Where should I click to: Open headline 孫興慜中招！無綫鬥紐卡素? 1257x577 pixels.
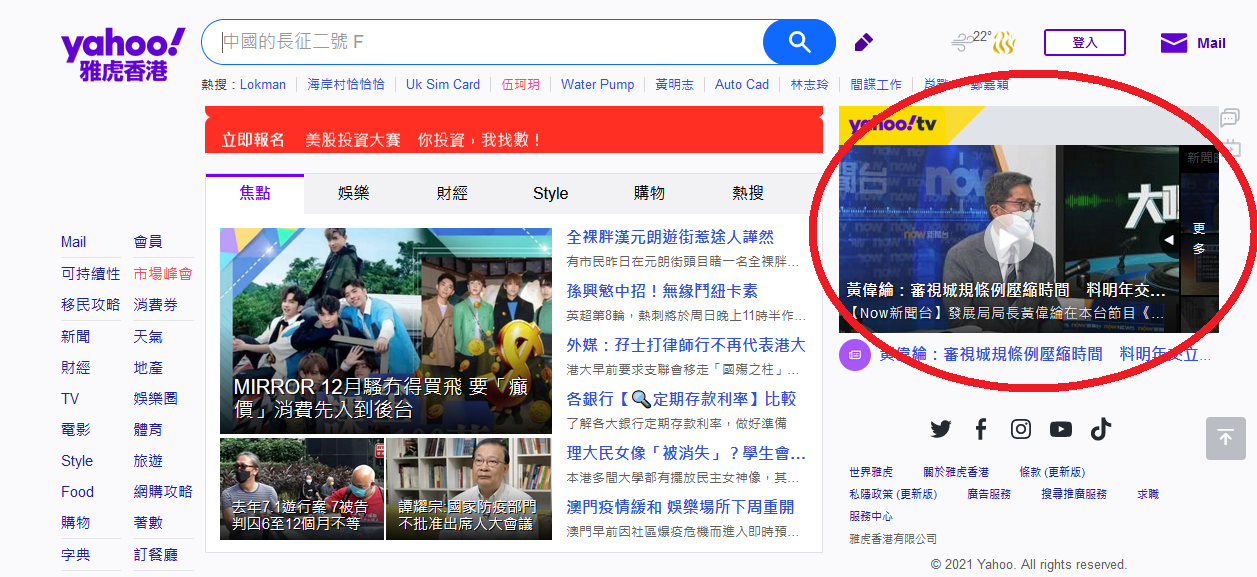(x=662, y=291)
